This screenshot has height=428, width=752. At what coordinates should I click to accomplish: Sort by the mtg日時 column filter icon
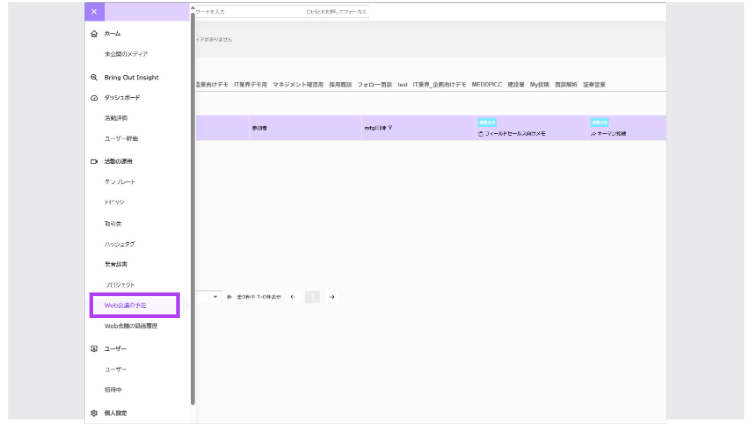(x=390, y=128)
